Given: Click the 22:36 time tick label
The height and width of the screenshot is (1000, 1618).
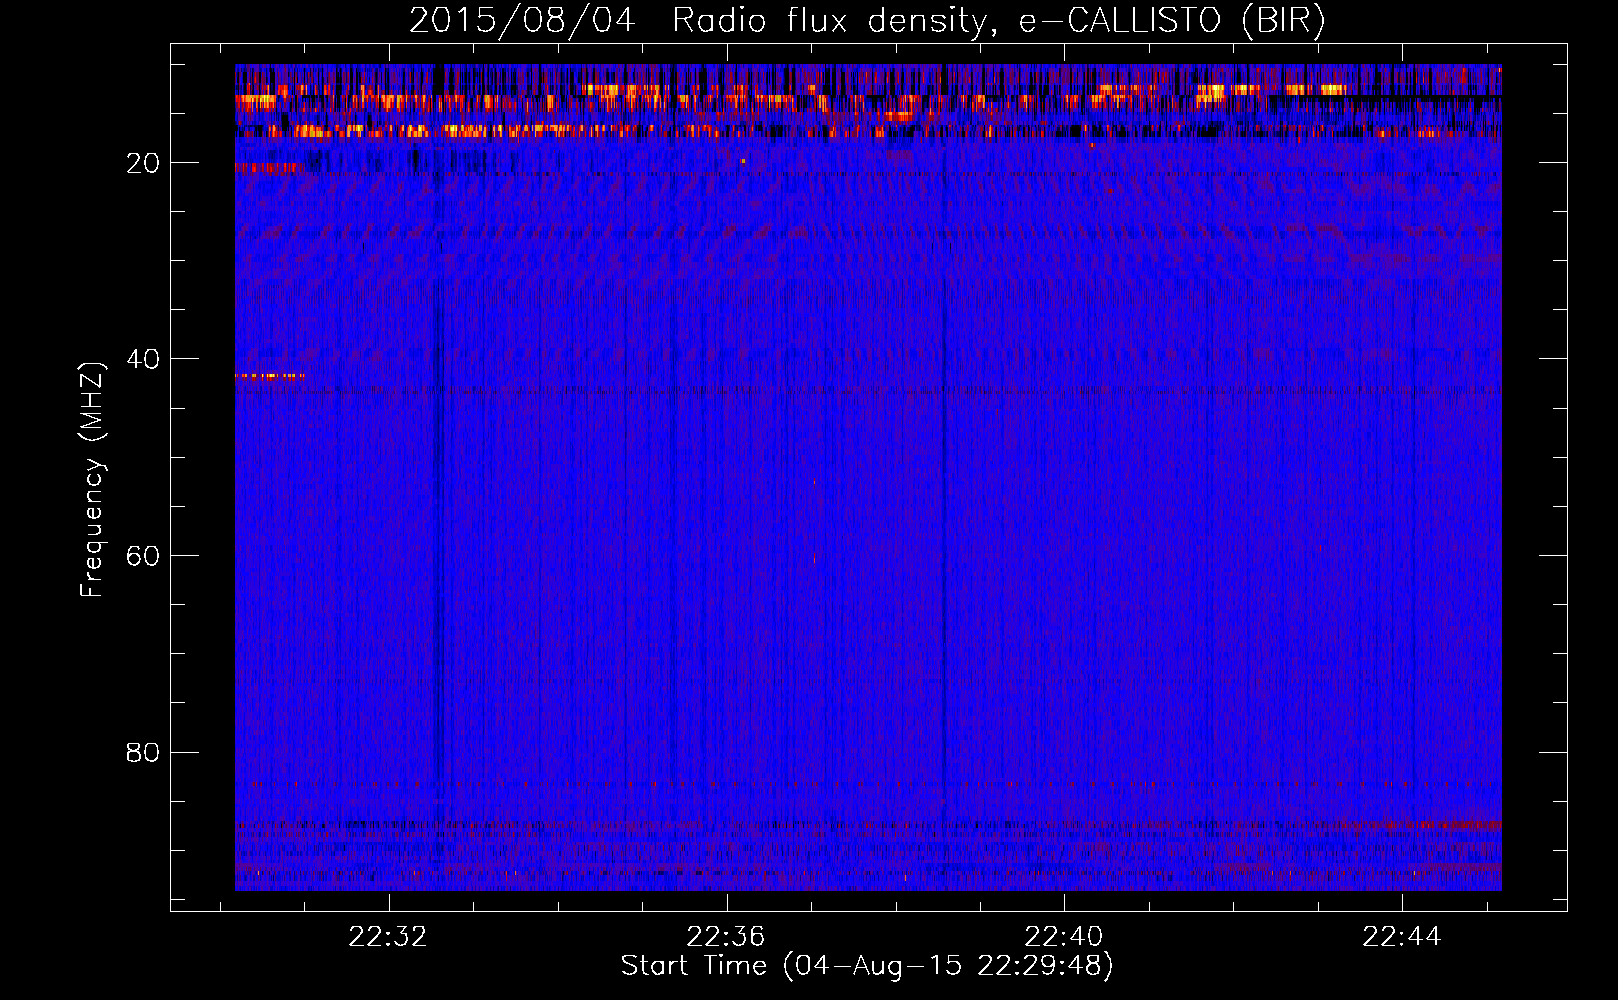Looking at the screenshot, I should (x=726, y=936).
